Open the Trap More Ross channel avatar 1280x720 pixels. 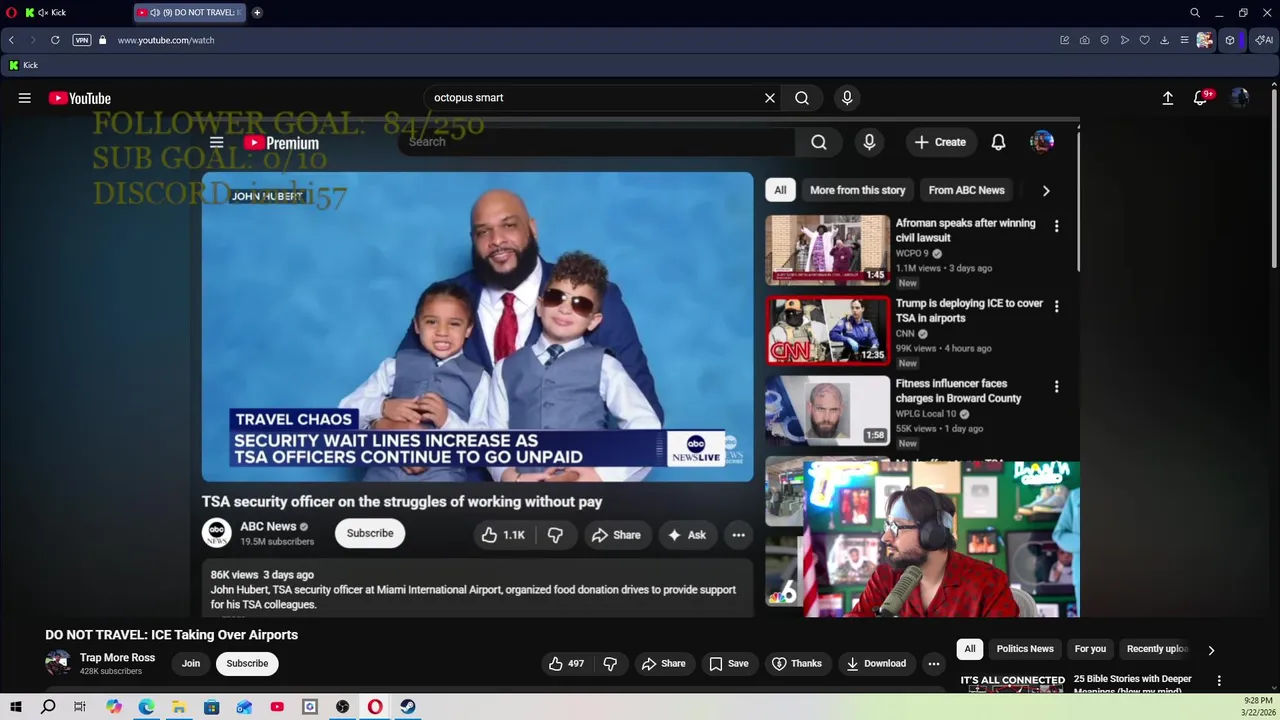(x=58, y=663)
